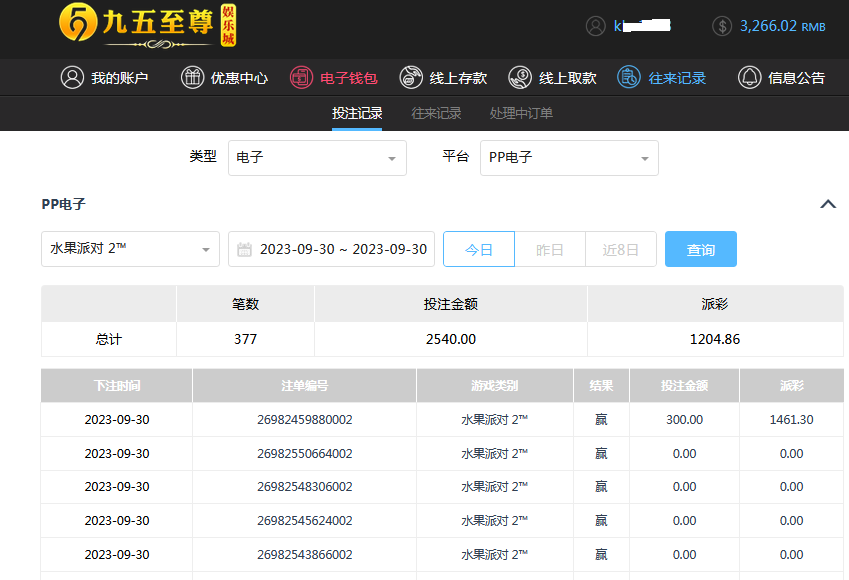849x580 pixels.
Task: Click the blue 查询 button
Action: tap(700, 249)
